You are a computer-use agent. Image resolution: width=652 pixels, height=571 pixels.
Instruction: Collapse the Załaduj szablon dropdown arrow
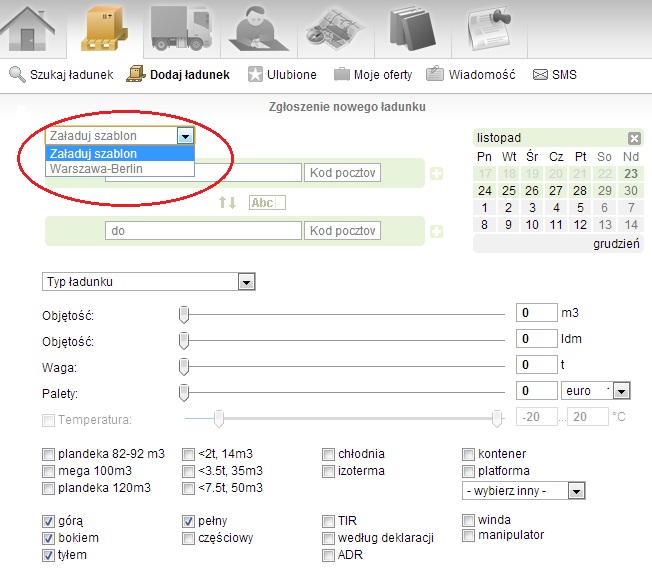(x=185, y=136)
